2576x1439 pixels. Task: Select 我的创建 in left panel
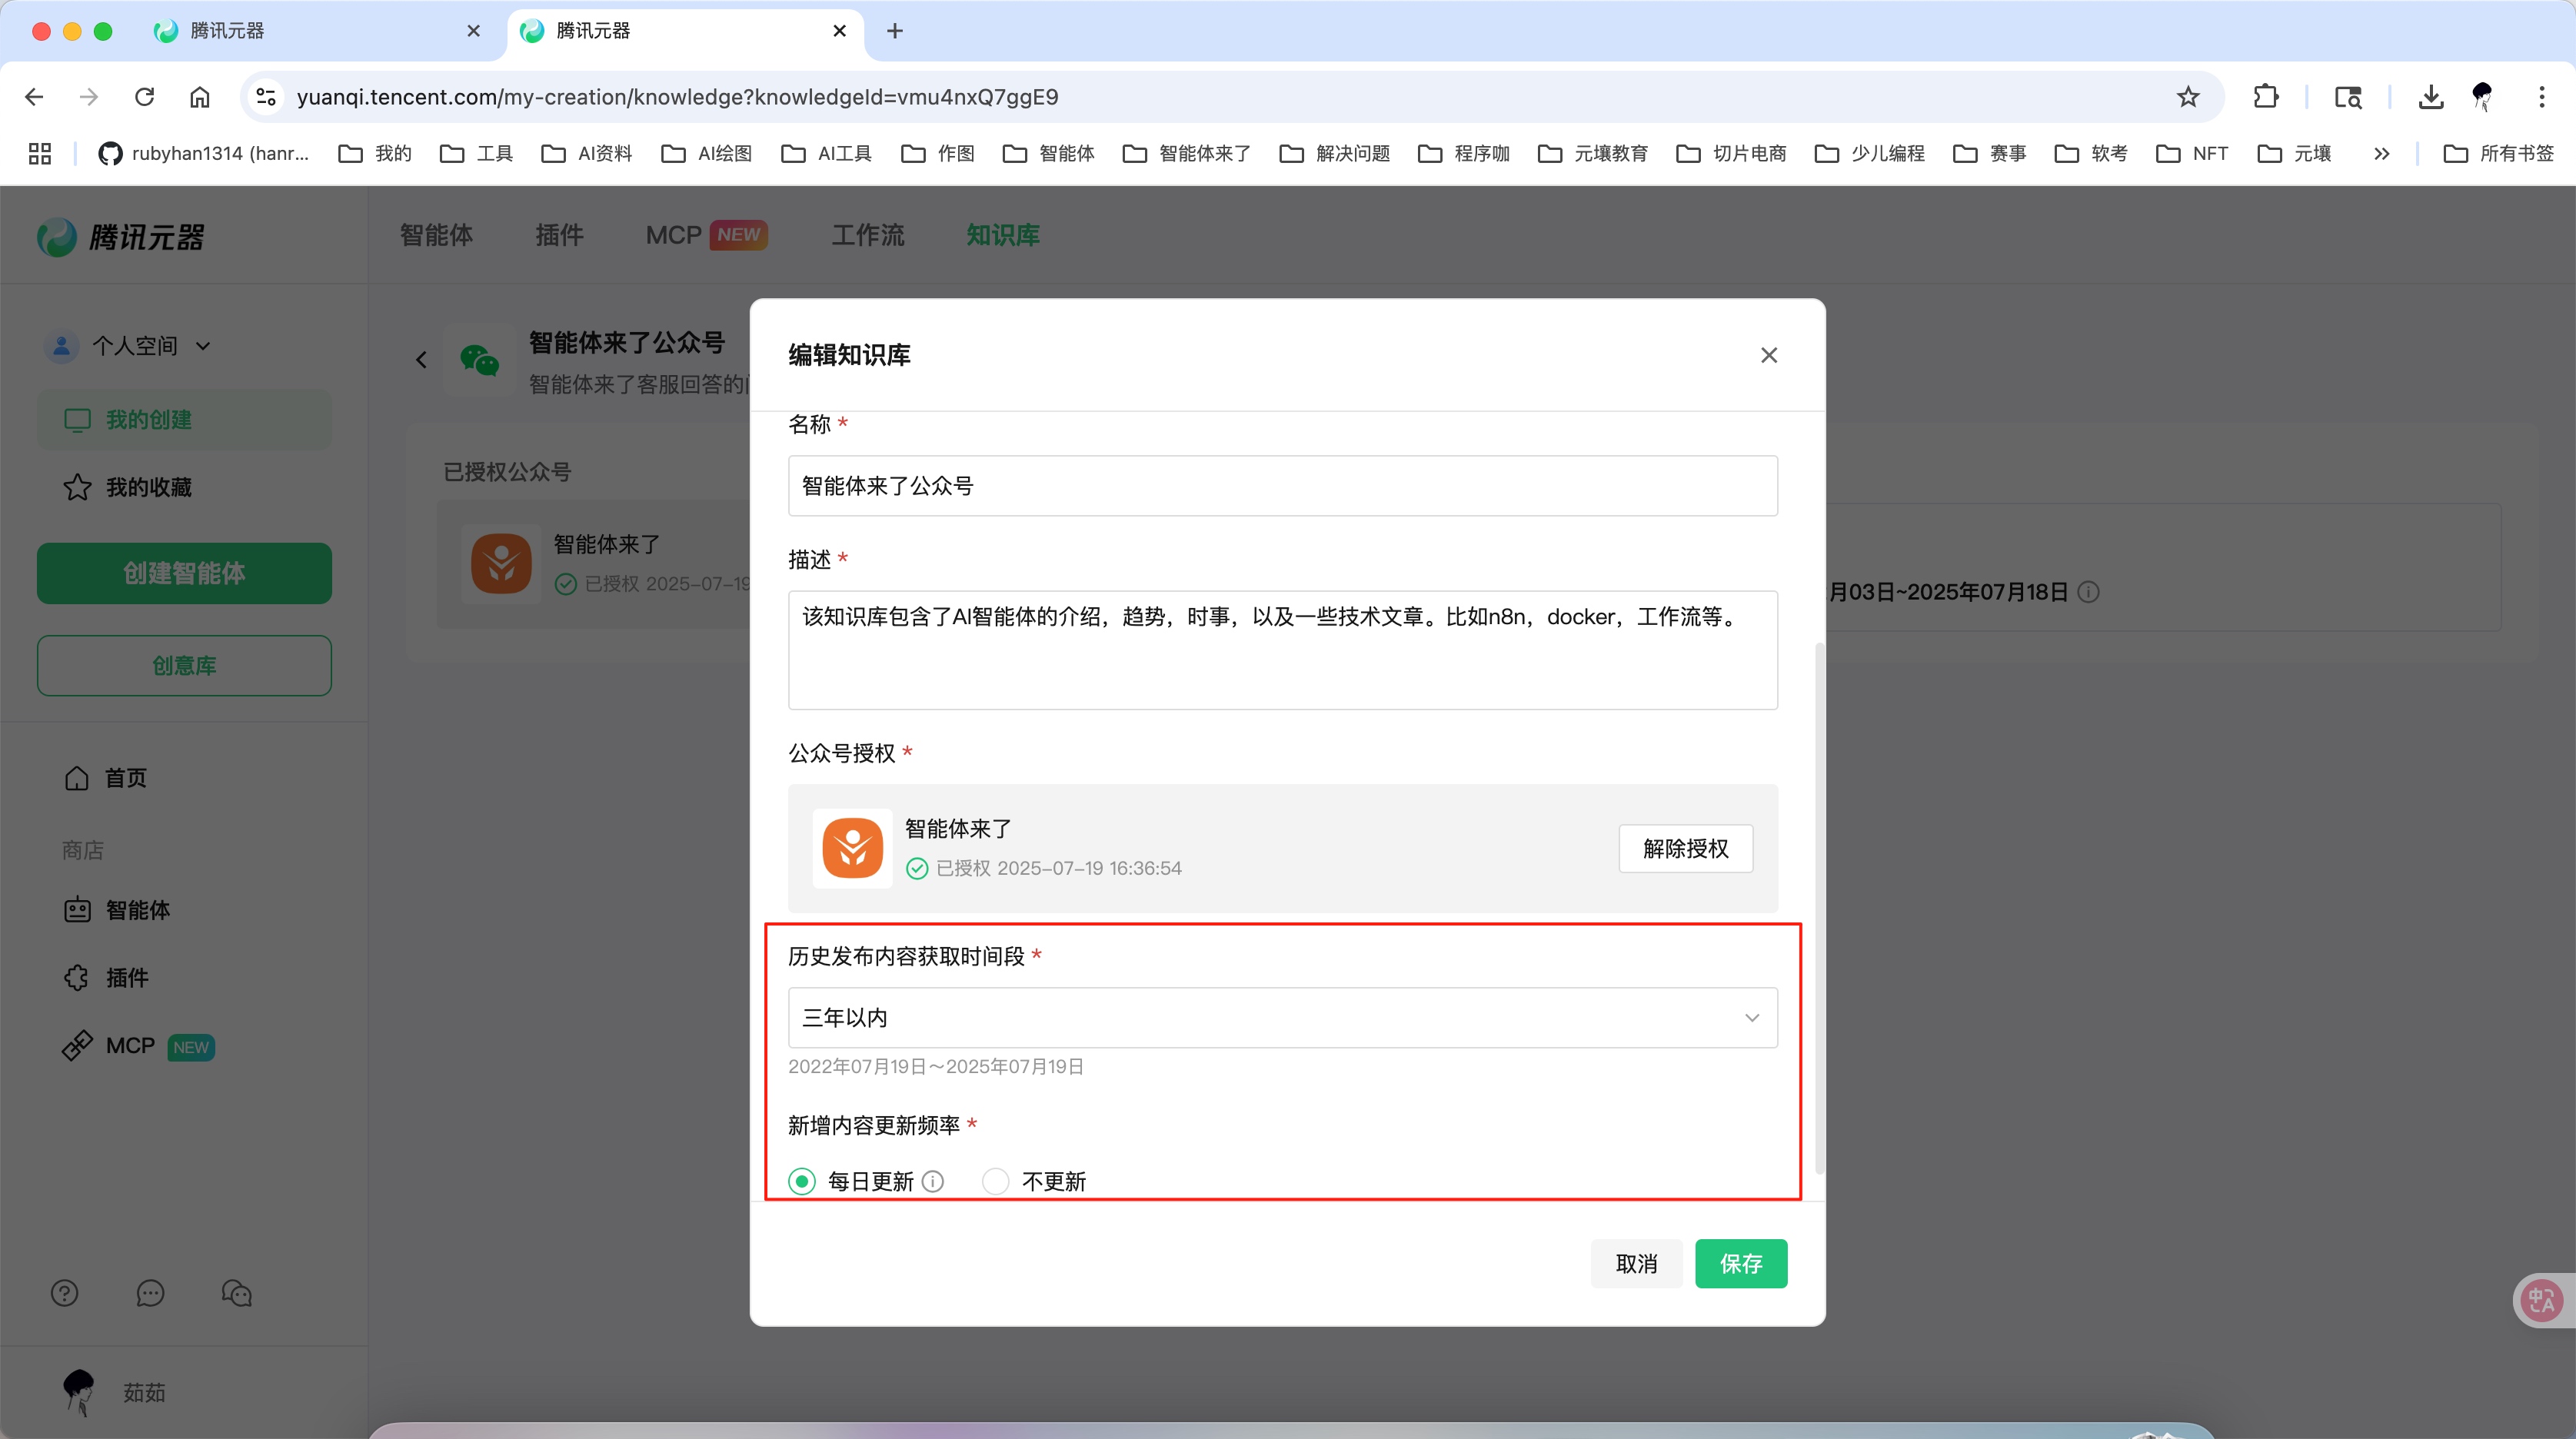pyautogui.click(x=150, y=419)
